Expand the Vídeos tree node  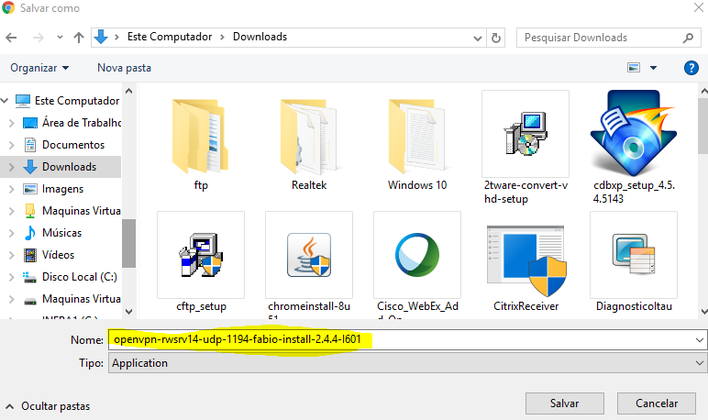[12, 255]
